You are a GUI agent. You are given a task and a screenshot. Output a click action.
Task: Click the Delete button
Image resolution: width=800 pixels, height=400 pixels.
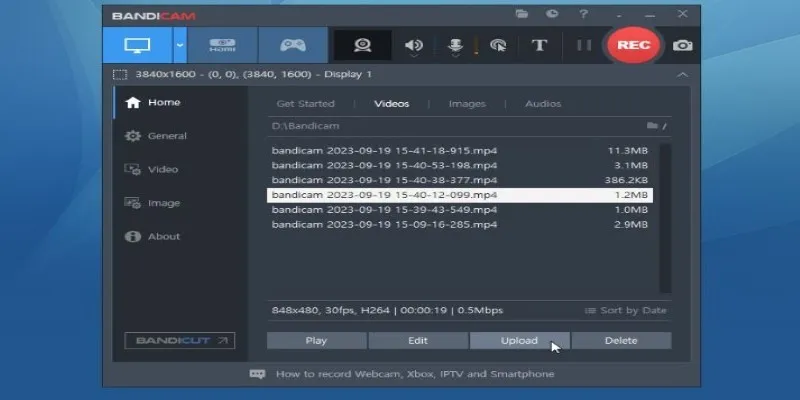(x=621, y=340)
